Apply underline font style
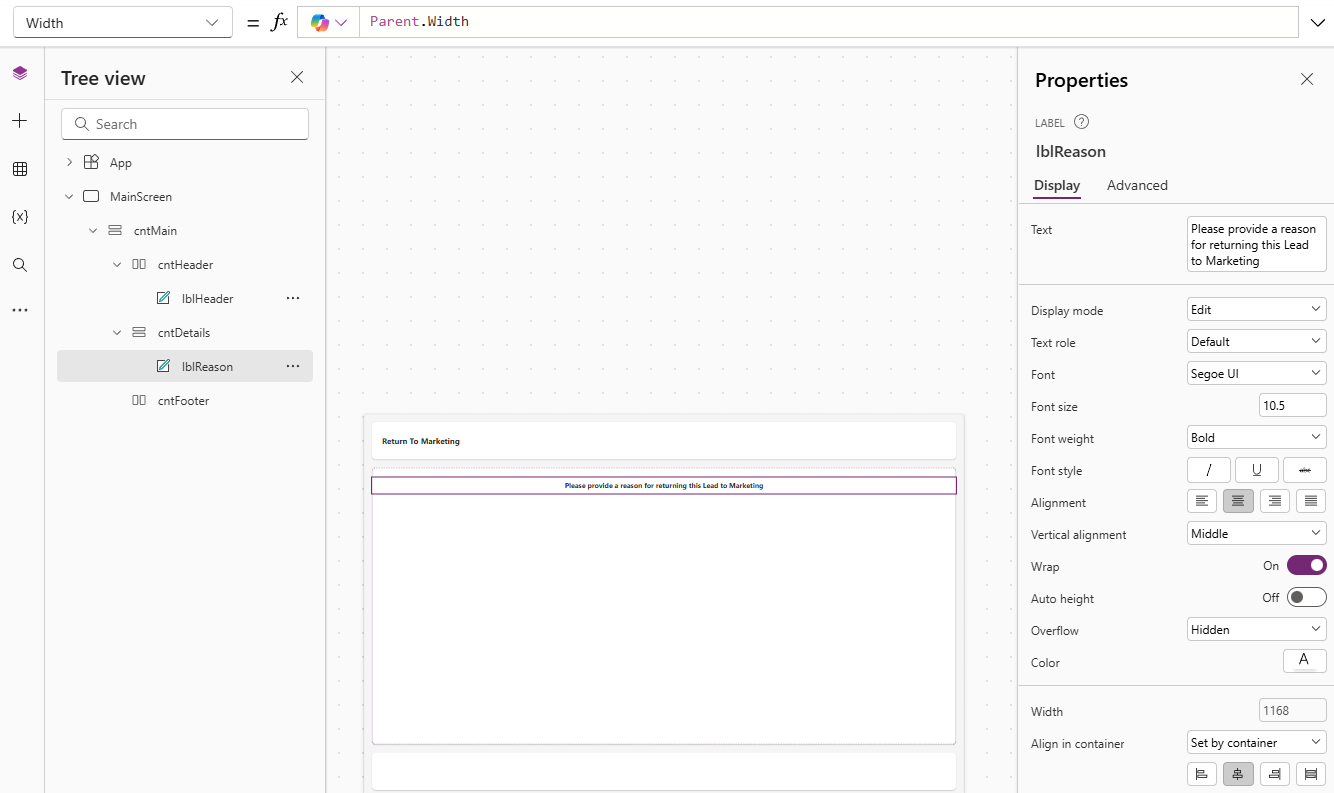Image resolution: width=1334 pixels, height=793 pixels. [x=1256, y=470]
